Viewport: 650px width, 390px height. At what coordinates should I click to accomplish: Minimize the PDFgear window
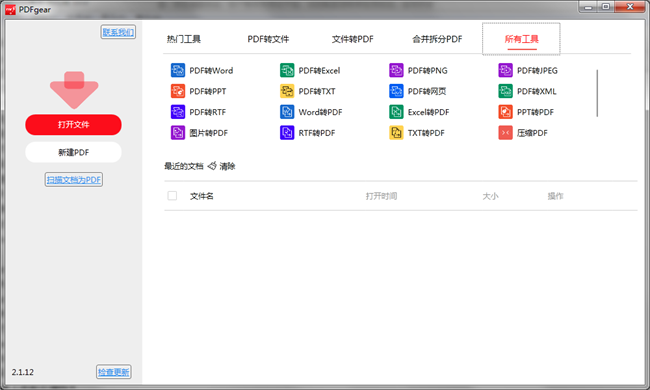click(x=588, y=7)
